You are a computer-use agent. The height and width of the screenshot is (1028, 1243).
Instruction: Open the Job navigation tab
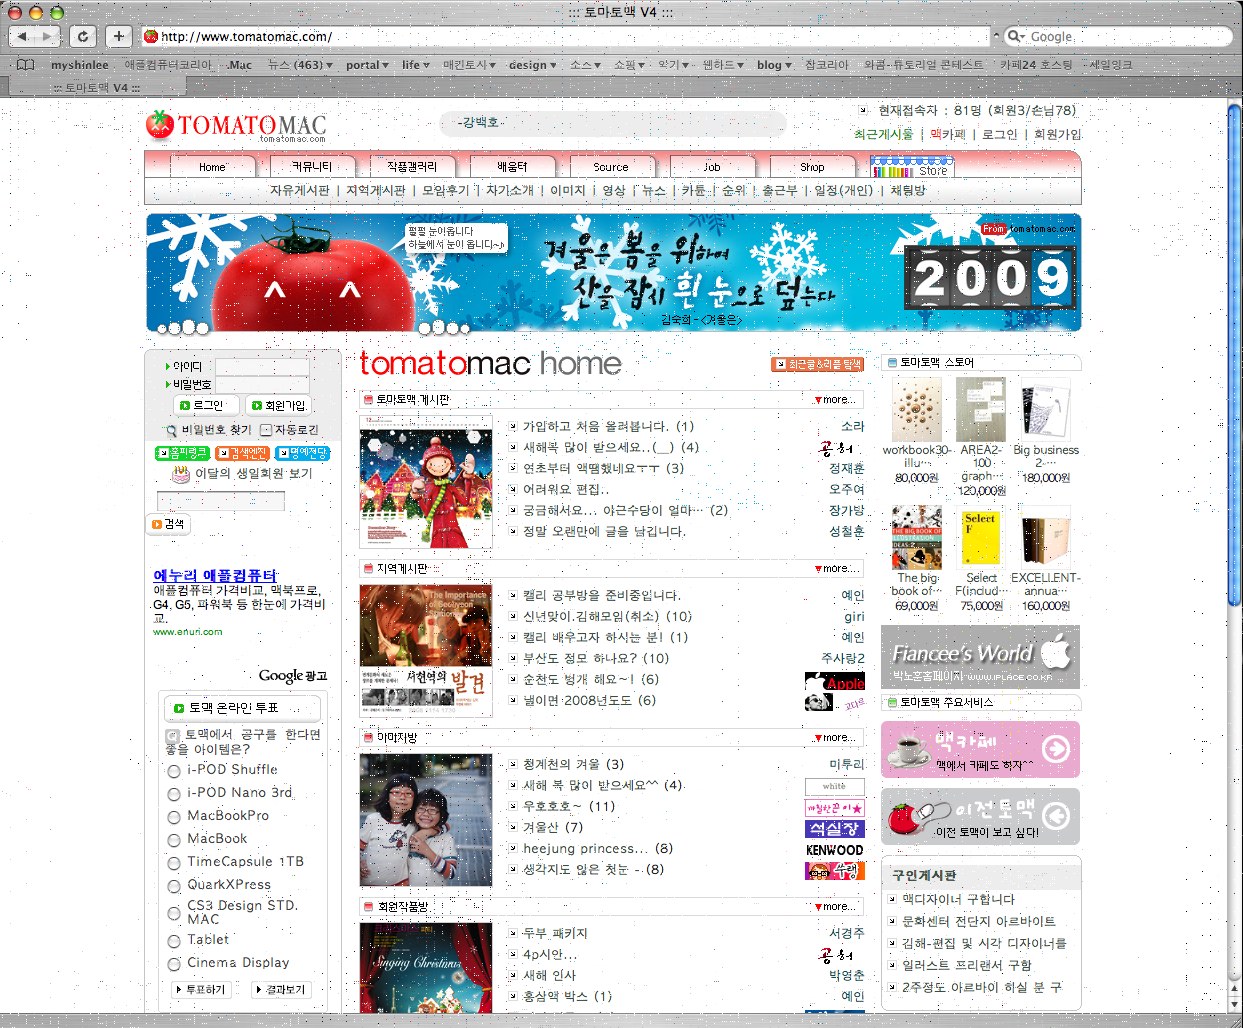711,167
